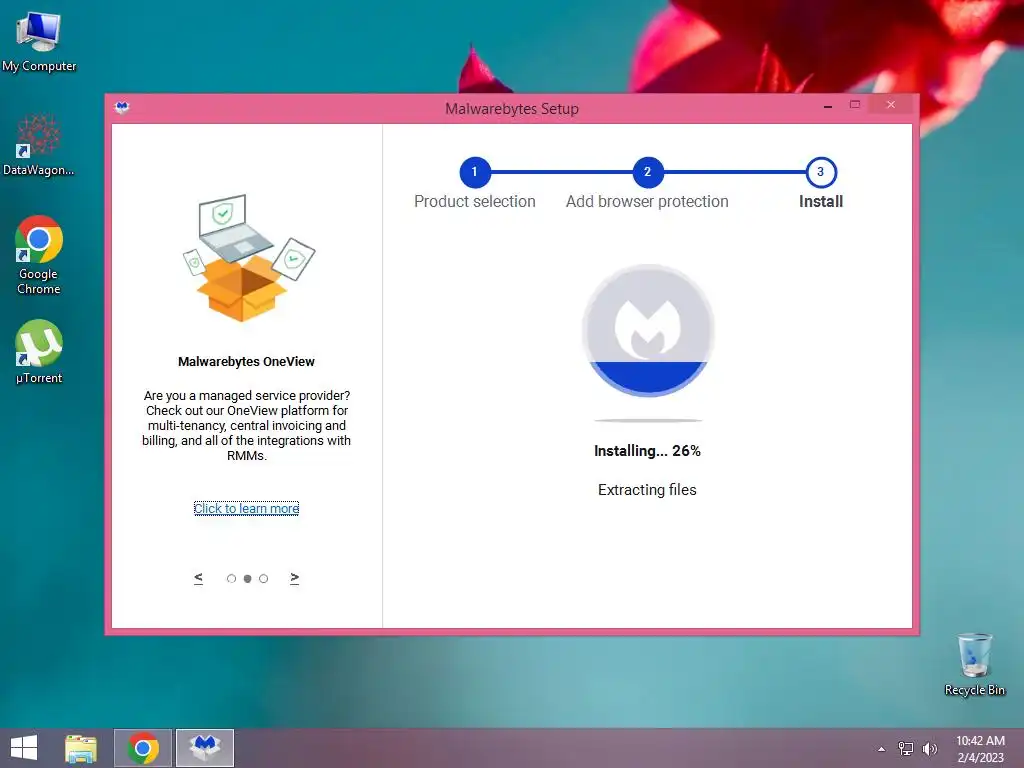Switch to Chrome in the taskbar
Image resolution: width=1024 pixels, height=768 pixels.
point(143,748)
